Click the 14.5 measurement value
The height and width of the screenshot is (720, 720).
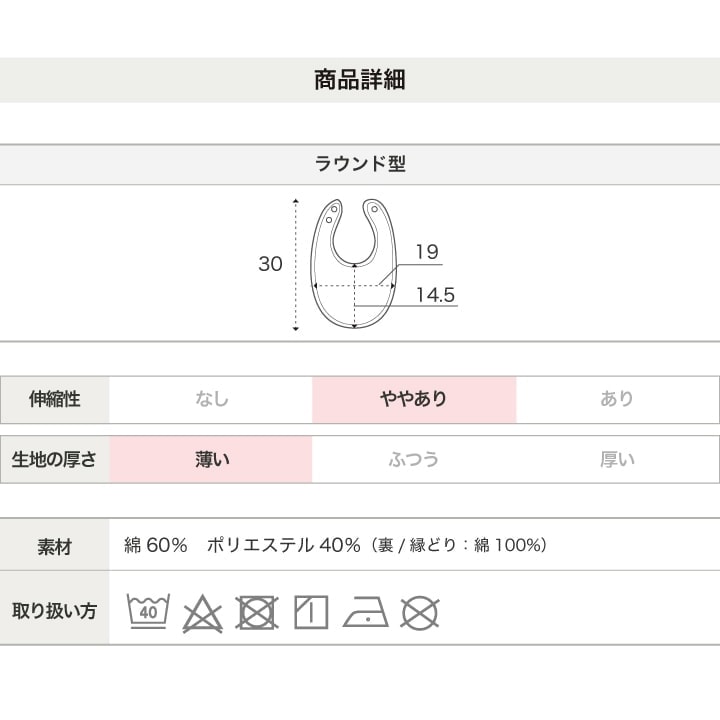coord(435,295)
